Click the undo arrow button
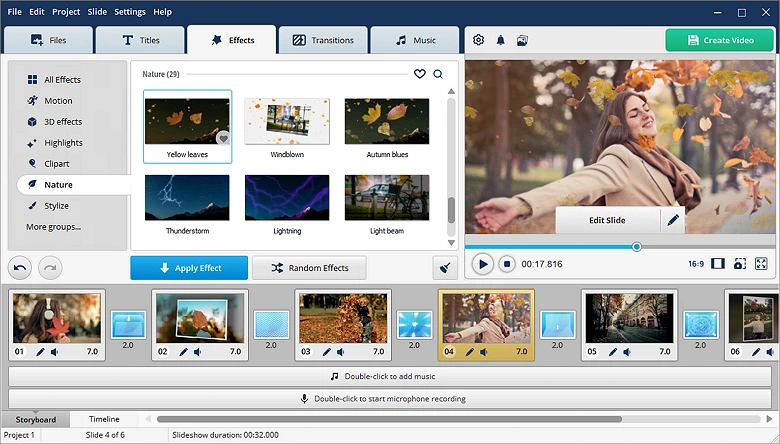780x444 pixels. coord(20,268)
